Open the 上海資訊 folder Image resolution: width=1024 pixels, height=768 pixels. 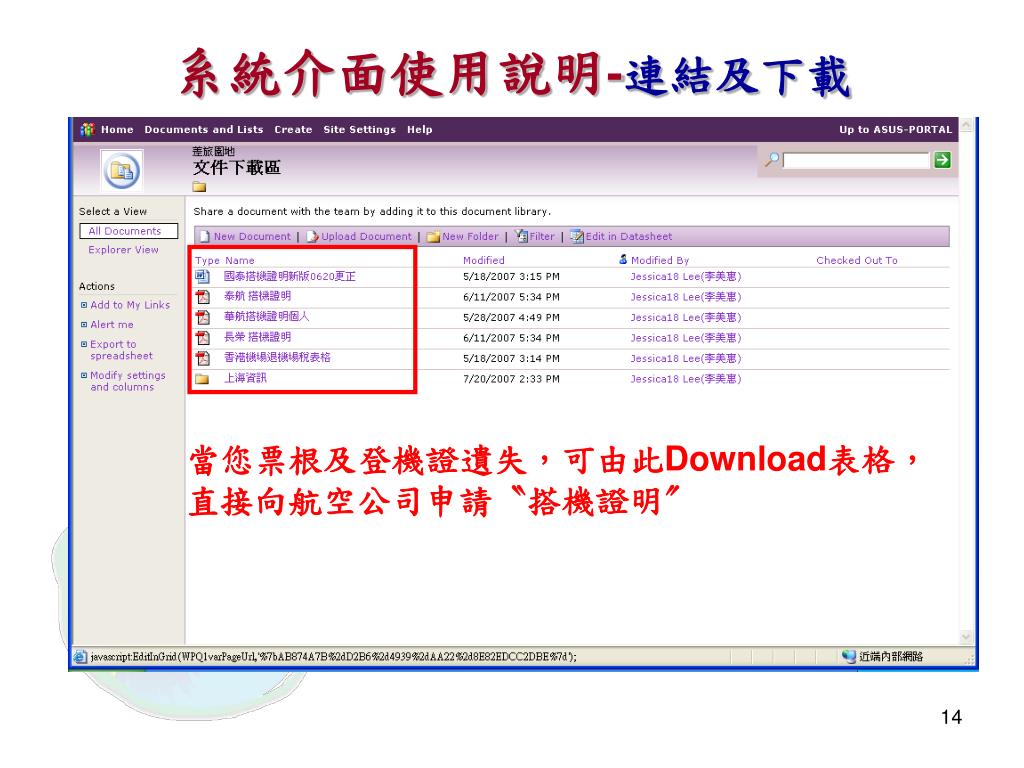(x=245, y=378)
